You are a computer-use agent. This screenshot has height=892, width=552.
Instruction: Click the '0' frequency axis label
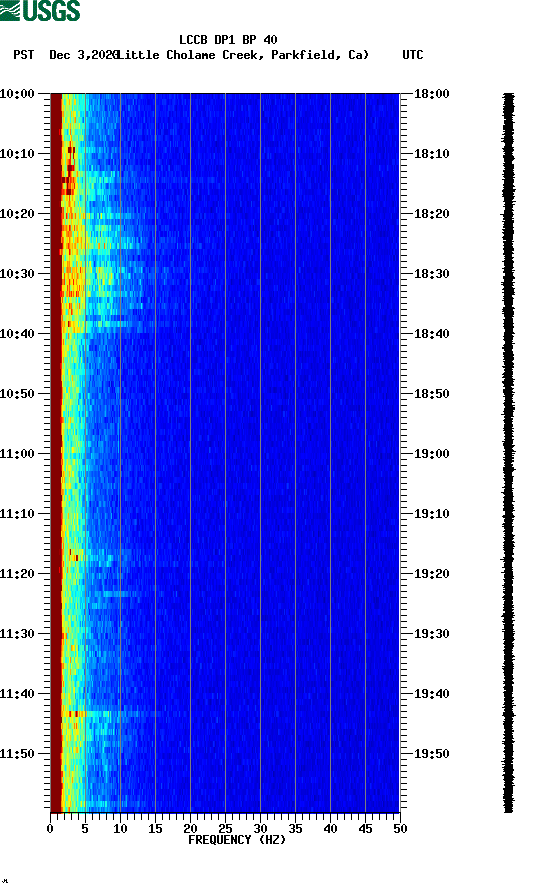pos(50,829)
